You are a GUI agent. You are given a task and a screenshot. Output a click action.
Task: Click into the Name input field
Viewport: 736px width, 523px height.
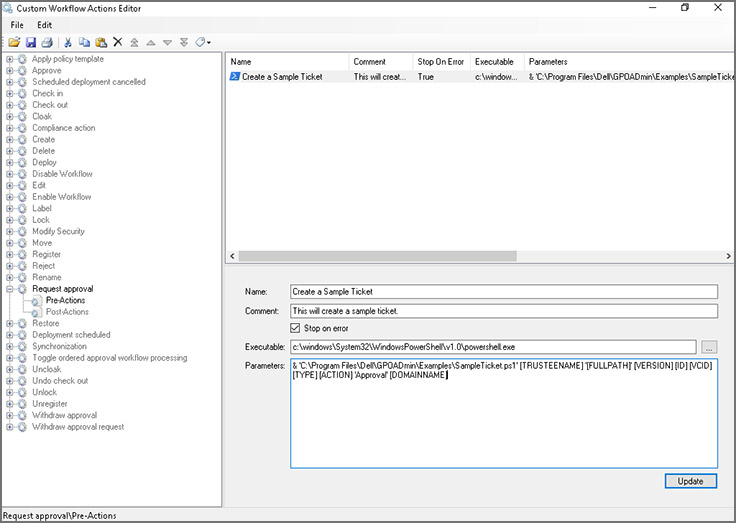coord(504,292)
